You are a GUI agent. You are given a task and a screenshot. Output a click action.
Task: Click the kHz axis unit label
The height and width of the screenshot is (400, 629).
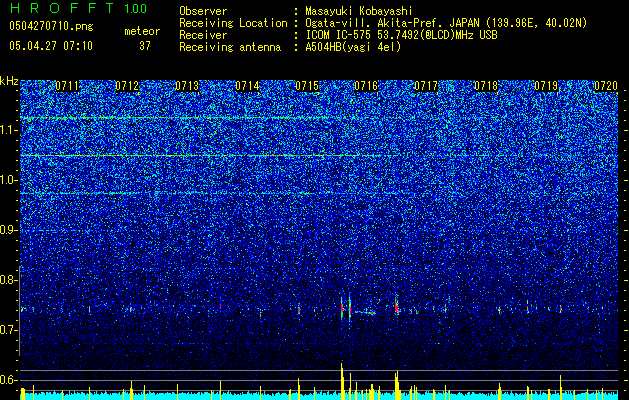[x=9, y=81]
